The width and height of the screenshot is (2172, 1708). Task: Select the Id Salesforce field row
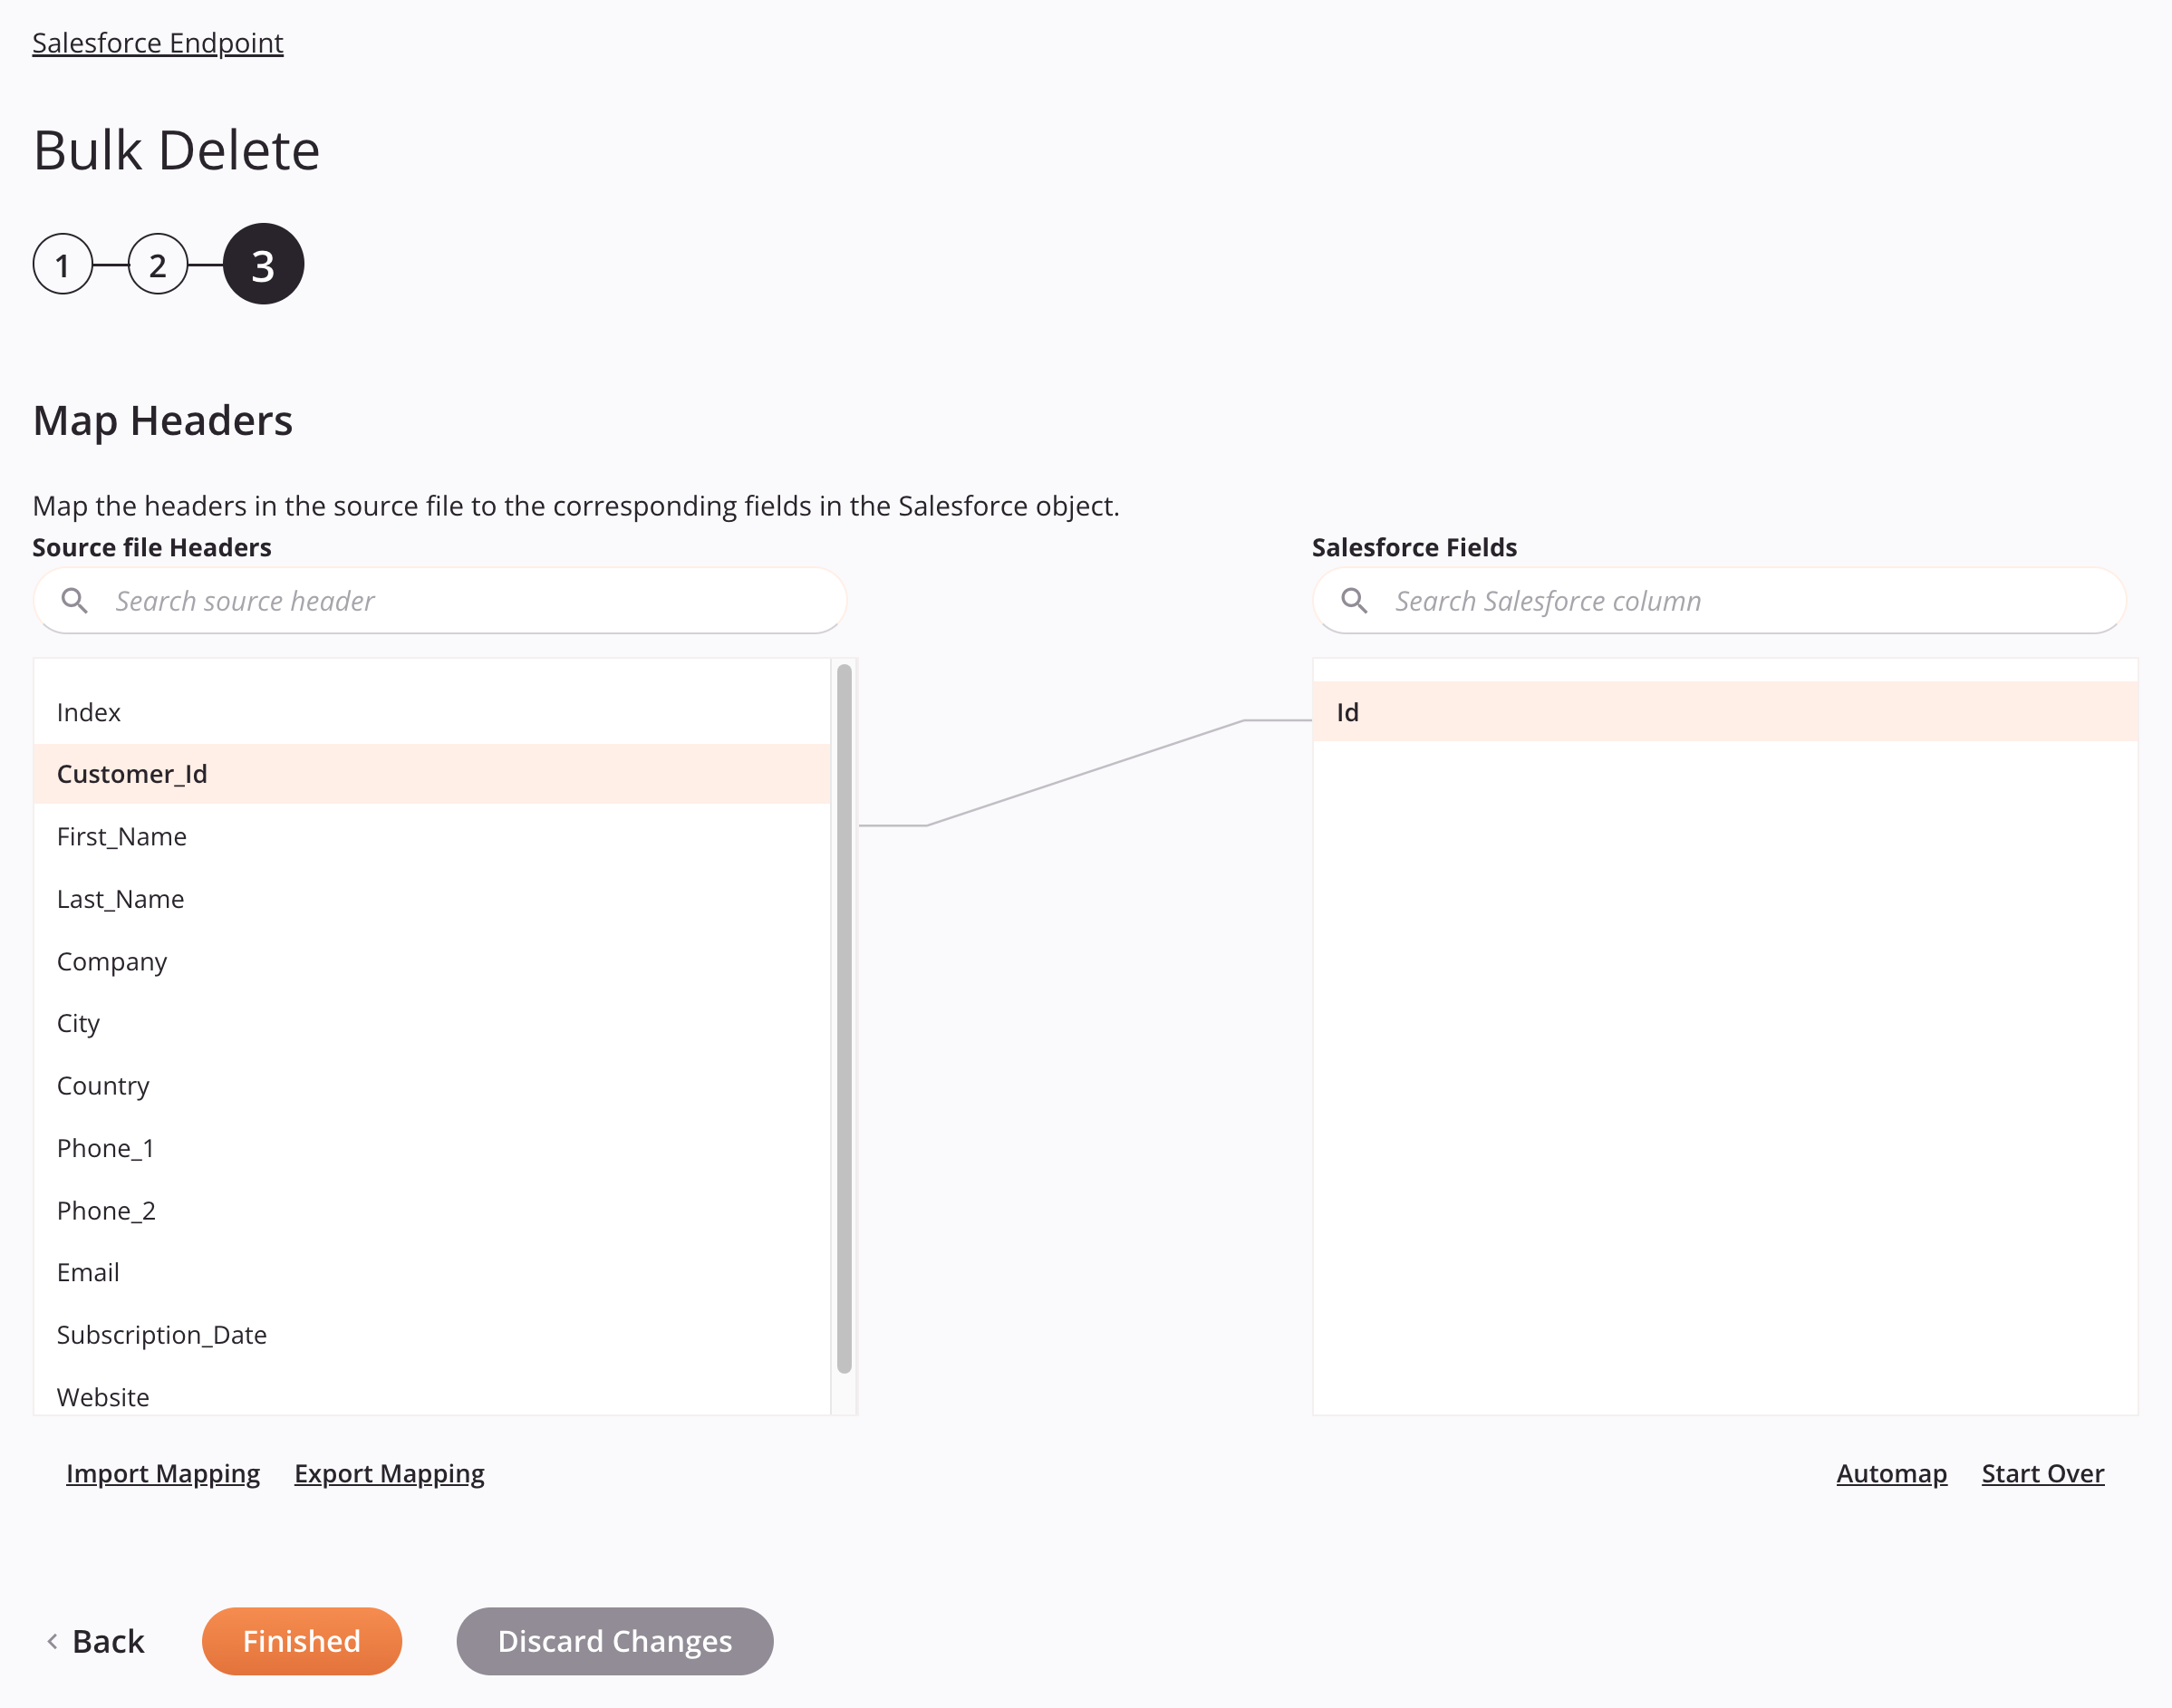coord(1726,710)
